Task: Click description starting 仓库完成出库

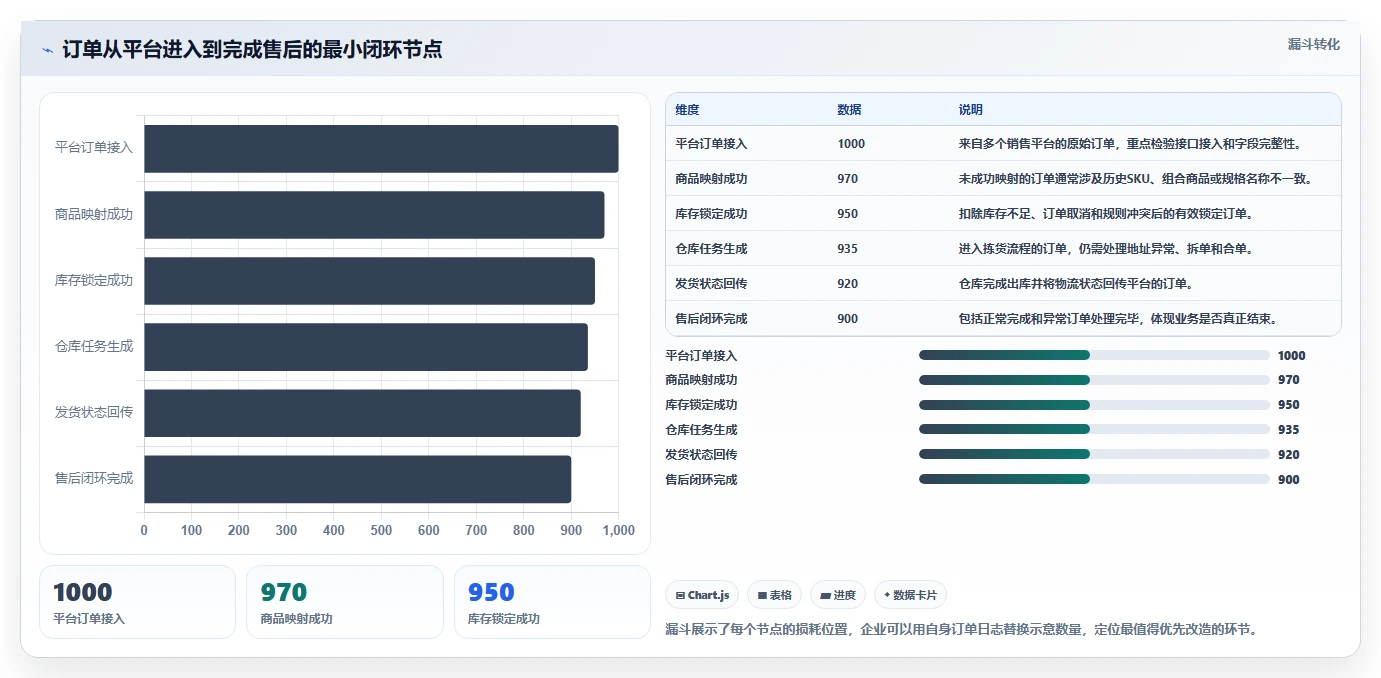Action: (1075, 284)
